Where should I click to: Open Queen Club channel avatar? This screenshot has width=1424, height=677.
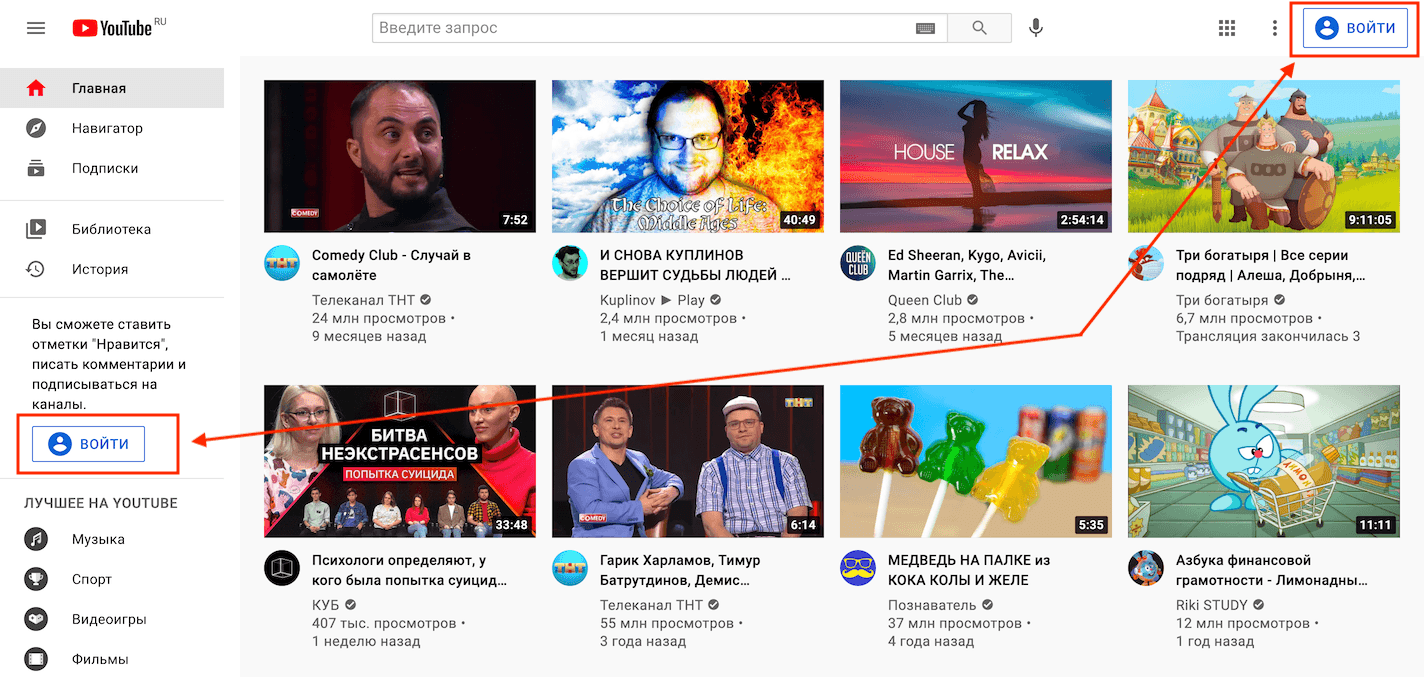858,263
